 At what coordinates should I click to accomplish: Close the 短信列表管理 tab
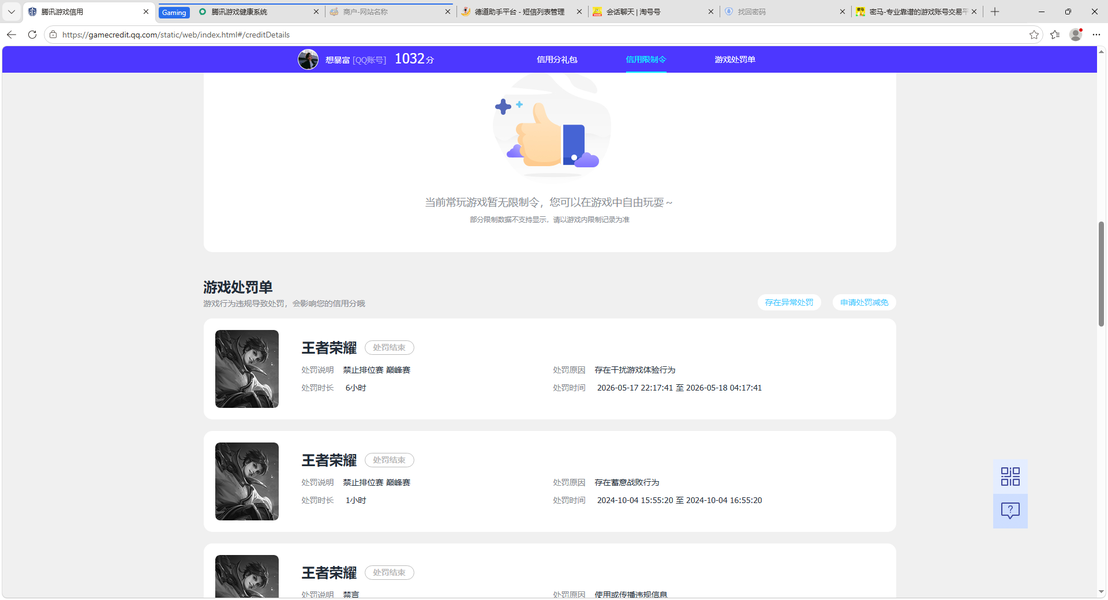coord(579,11)
